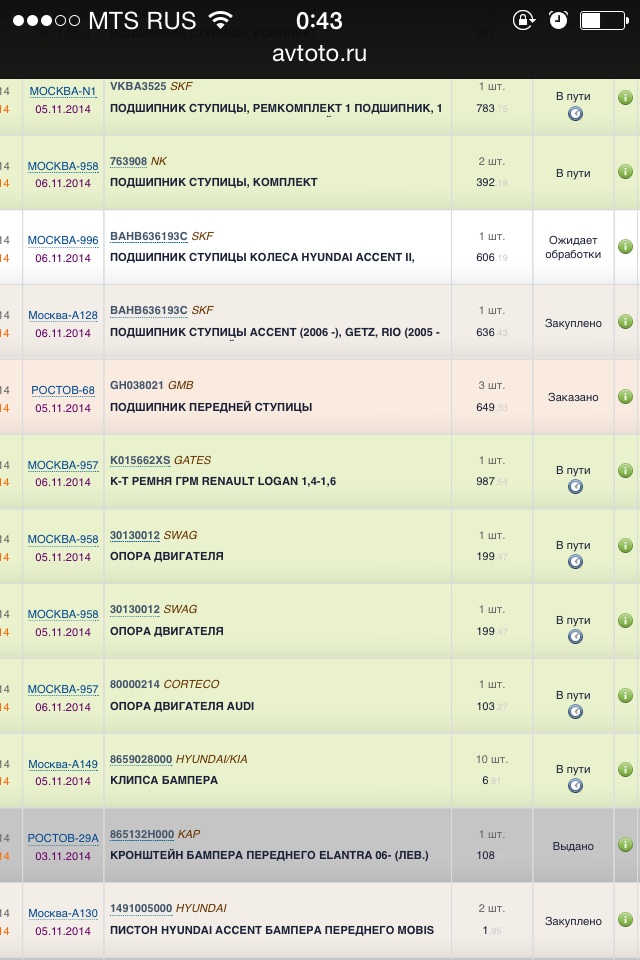
Task: Click the info icon for 1491005000 HYUNDAI
Action: click(x=625, y=920)
